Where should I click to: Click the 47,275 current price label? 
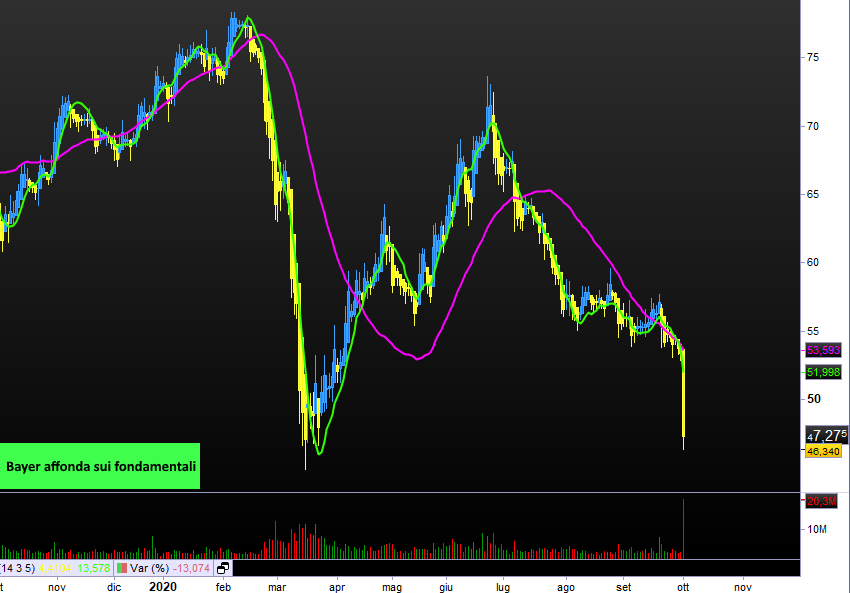826,435
